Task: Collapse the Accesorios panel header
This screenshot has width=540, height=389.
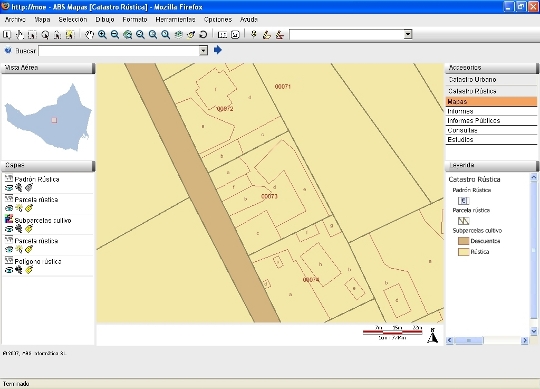Action: [491, 68]
